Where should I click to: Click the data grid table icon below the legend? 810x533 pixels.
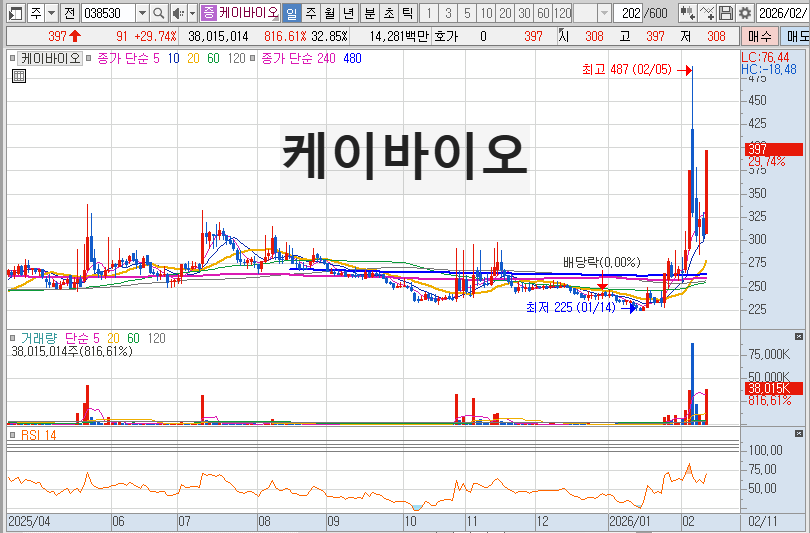tap(19, 76)
